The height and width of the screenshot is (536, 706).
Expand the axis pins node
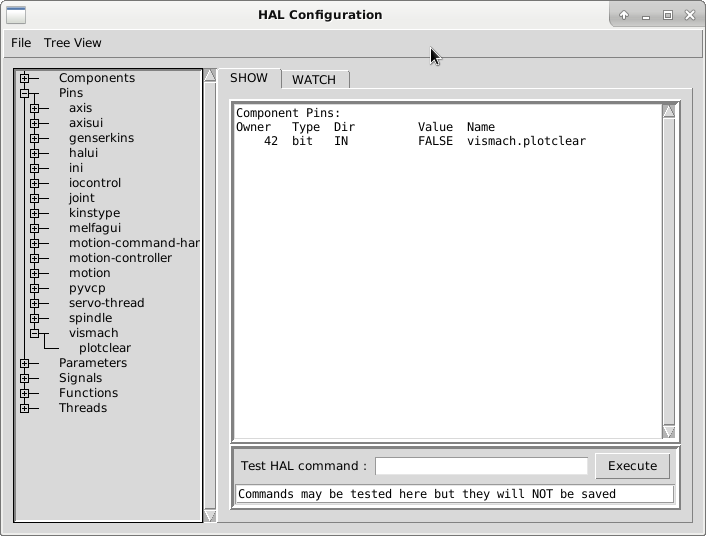tap(35, 108)
